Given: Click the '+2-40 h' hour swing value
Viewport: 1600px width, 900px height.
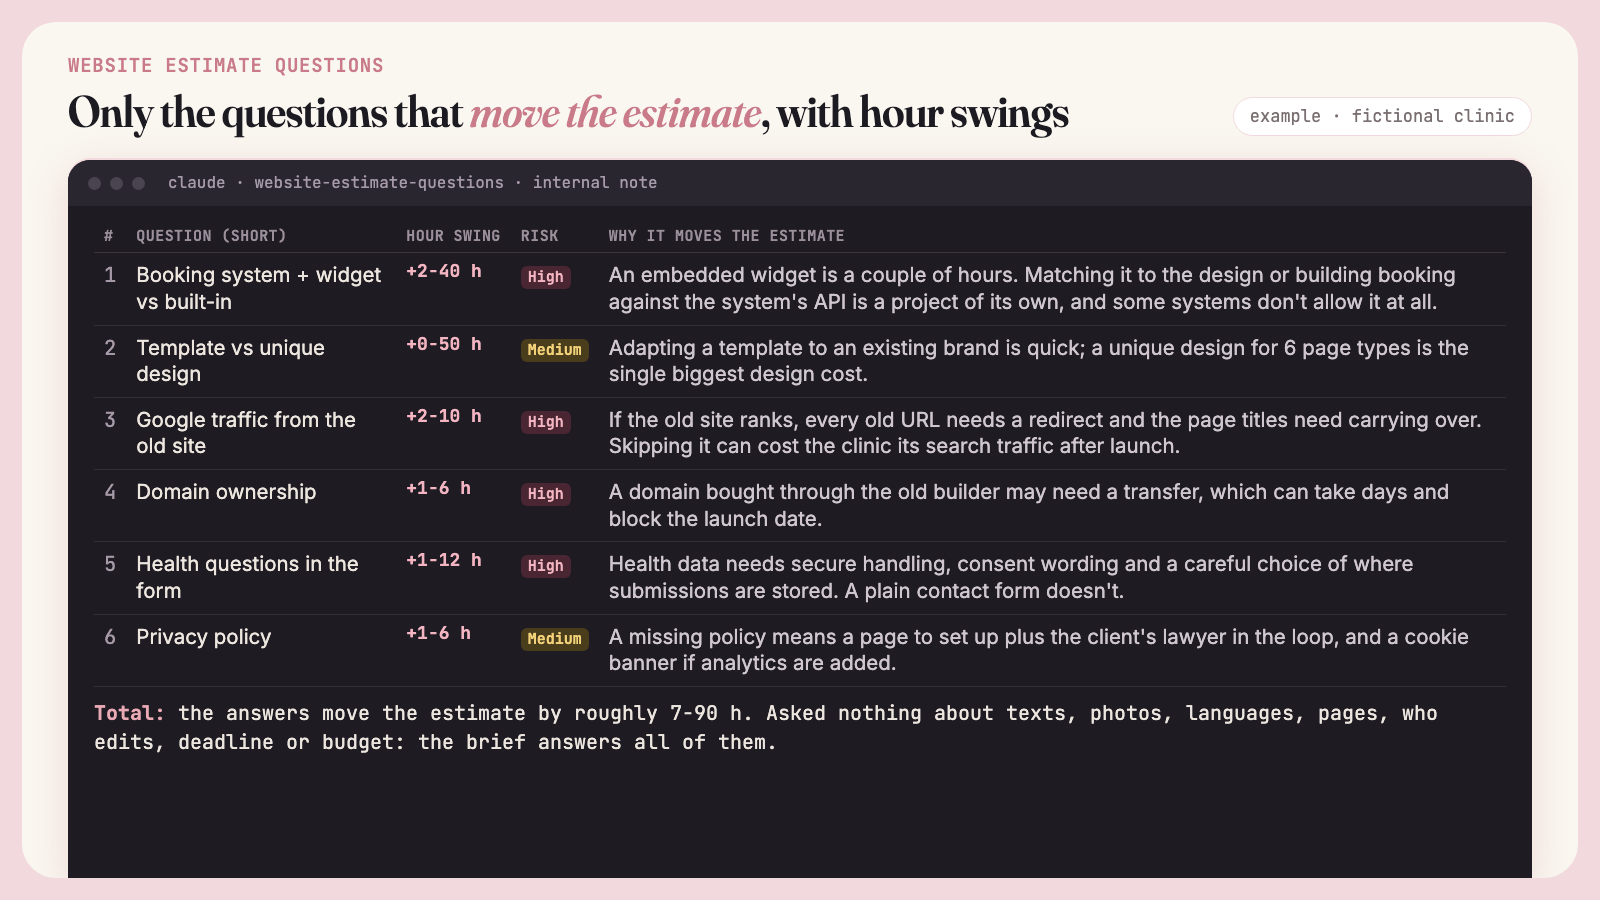Looking at the screenshot, I should tap(444, 271).
